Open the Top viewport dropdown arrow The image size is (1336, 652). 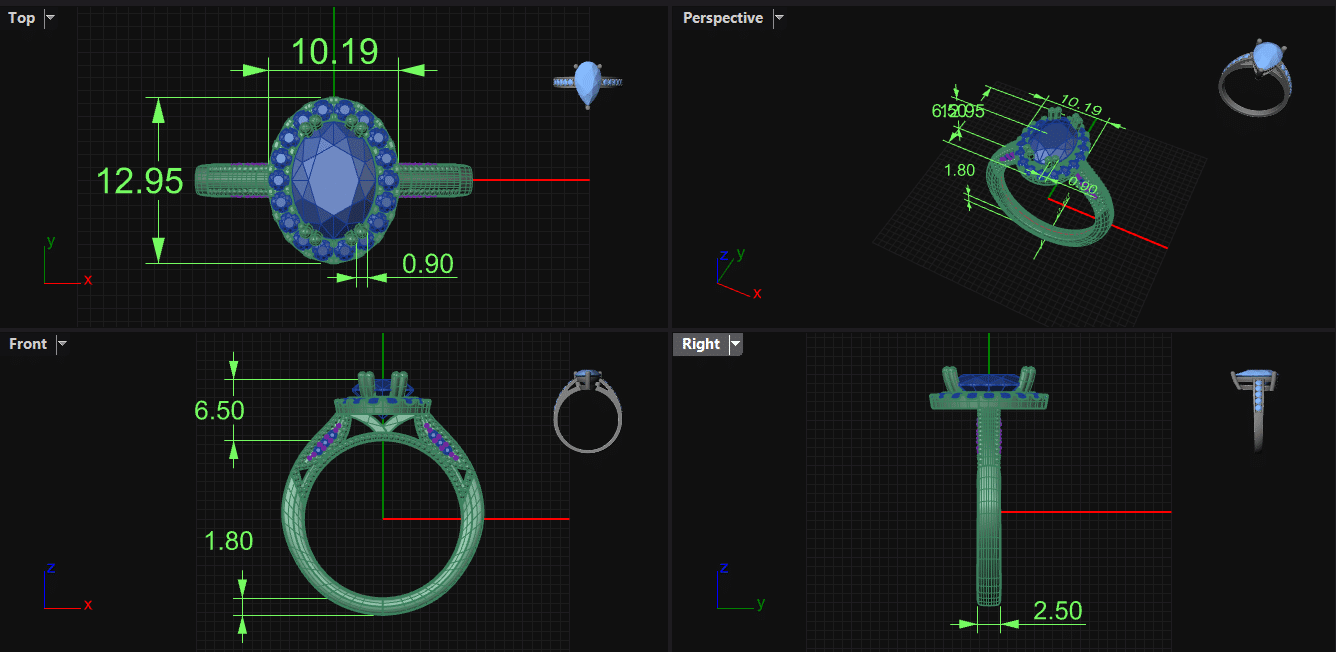point(50,18)
